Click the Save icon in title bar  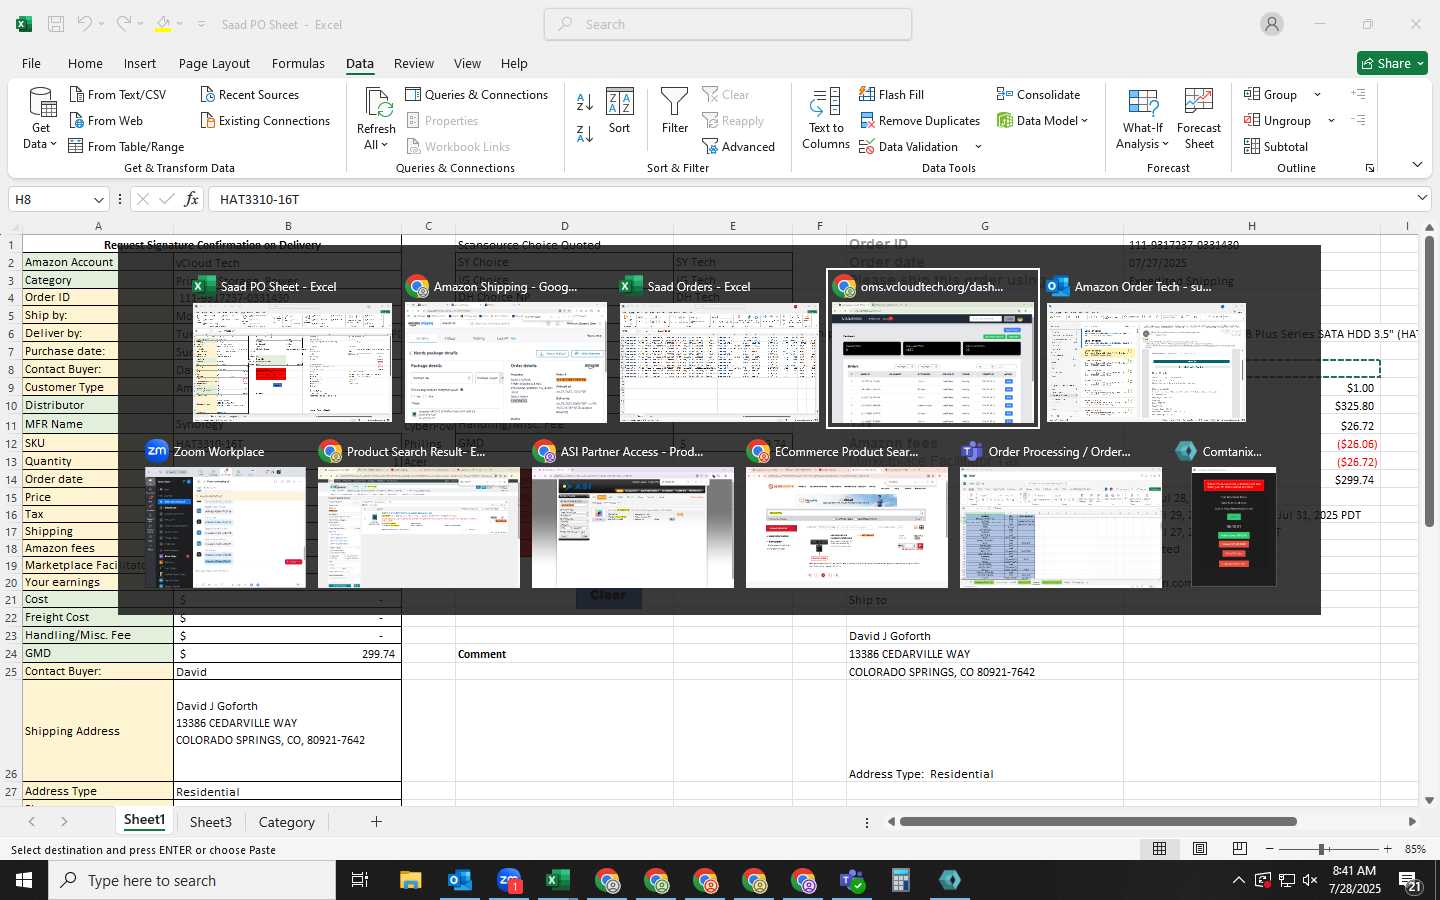(56, 24)
